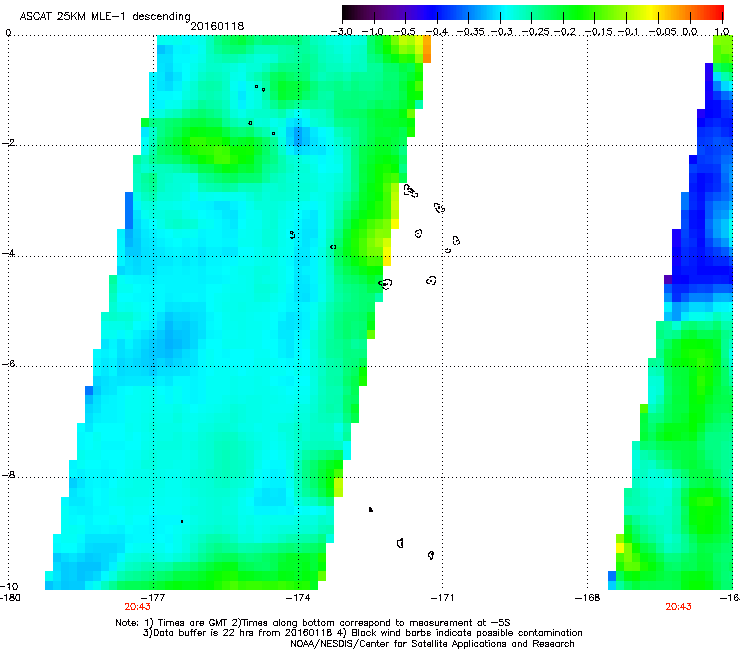Click the "-2" latitude axis label
This screenshot has height=650, width=740.
[8, 143]
